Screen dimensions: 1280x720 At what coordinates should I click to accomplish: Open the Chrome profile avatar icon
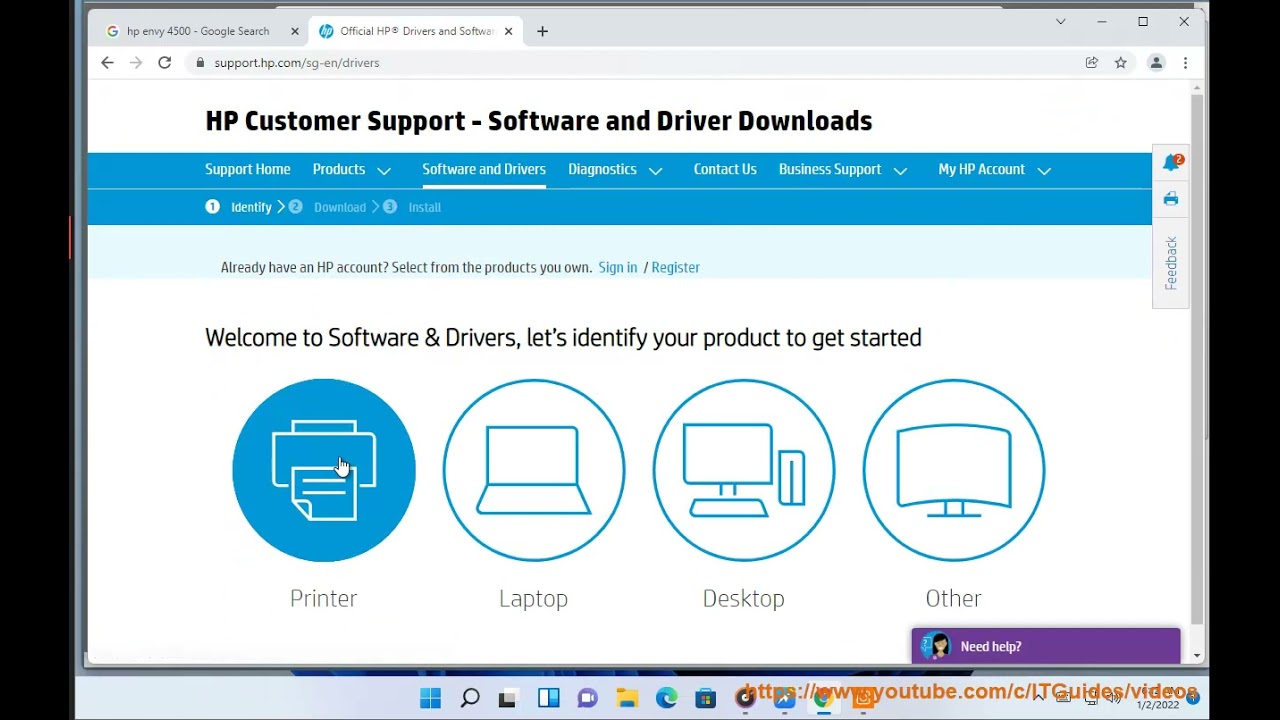[1156, 62]
